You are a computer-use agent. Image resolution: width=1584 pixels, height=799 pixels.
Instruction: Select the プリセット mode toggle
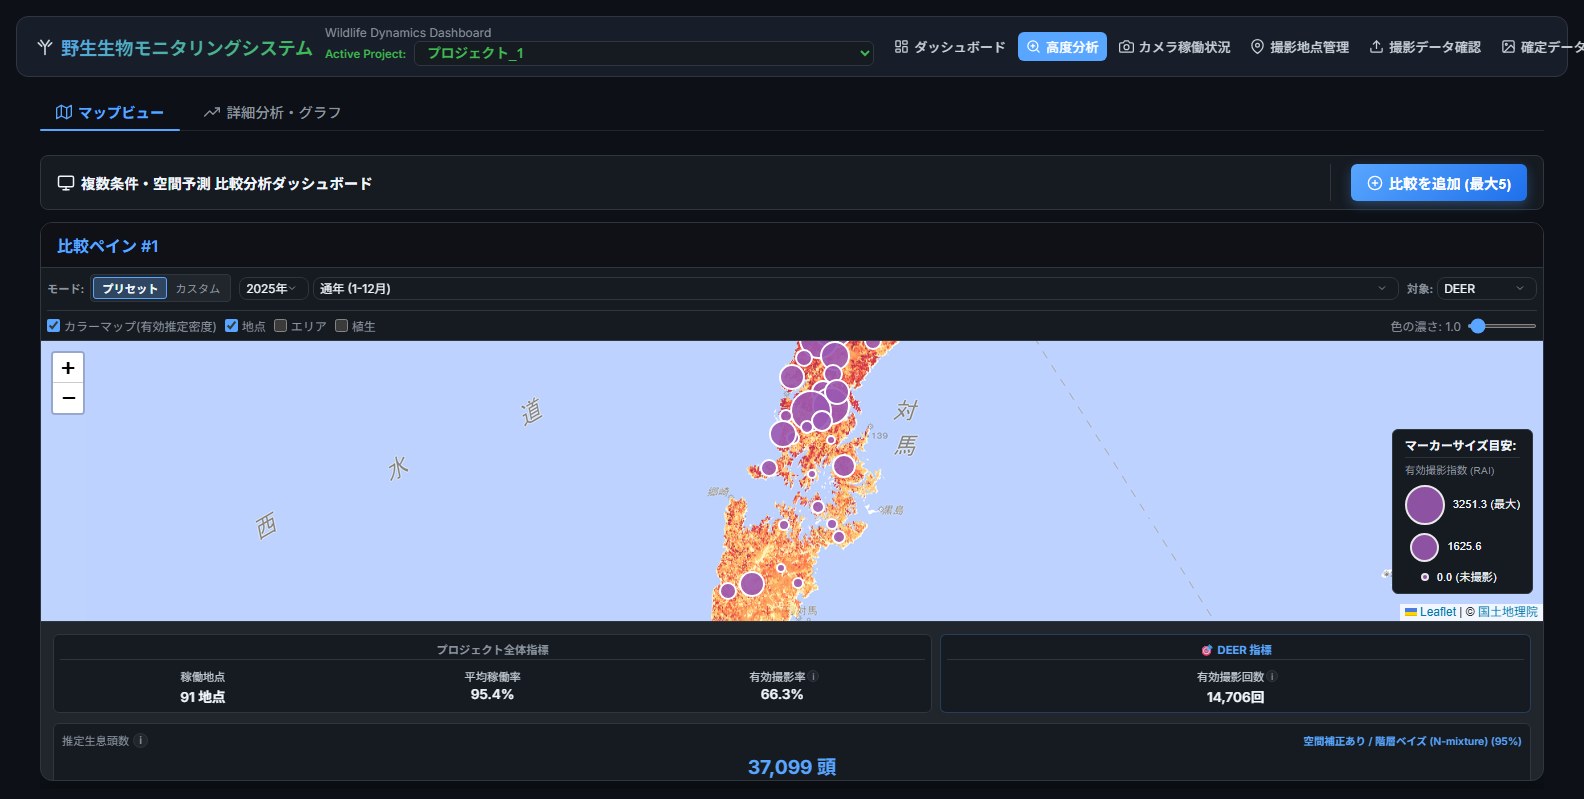click(x=130, y=288)
